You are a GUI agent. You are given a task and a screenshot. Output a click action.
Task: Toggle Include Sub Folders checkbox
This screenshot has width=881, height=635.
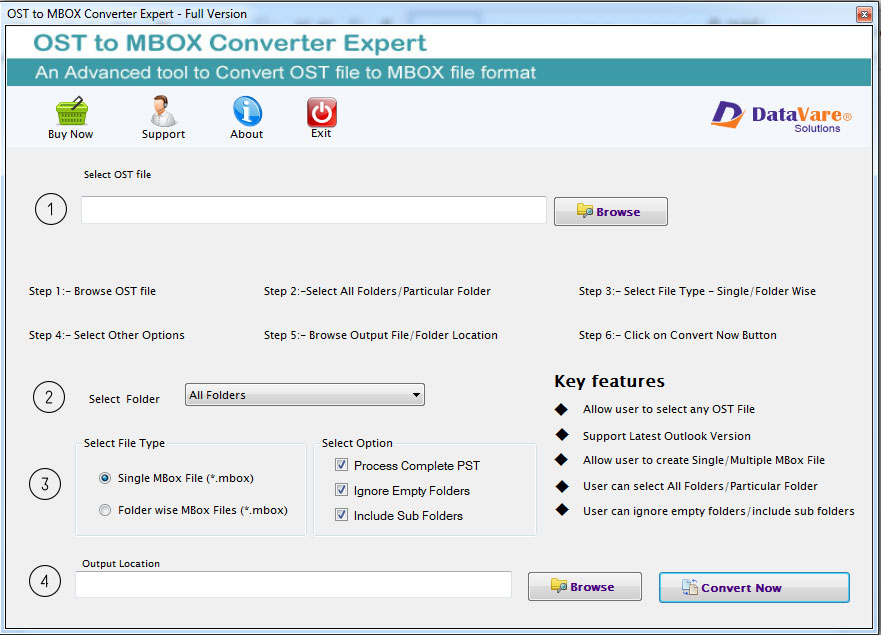(341, 515)
